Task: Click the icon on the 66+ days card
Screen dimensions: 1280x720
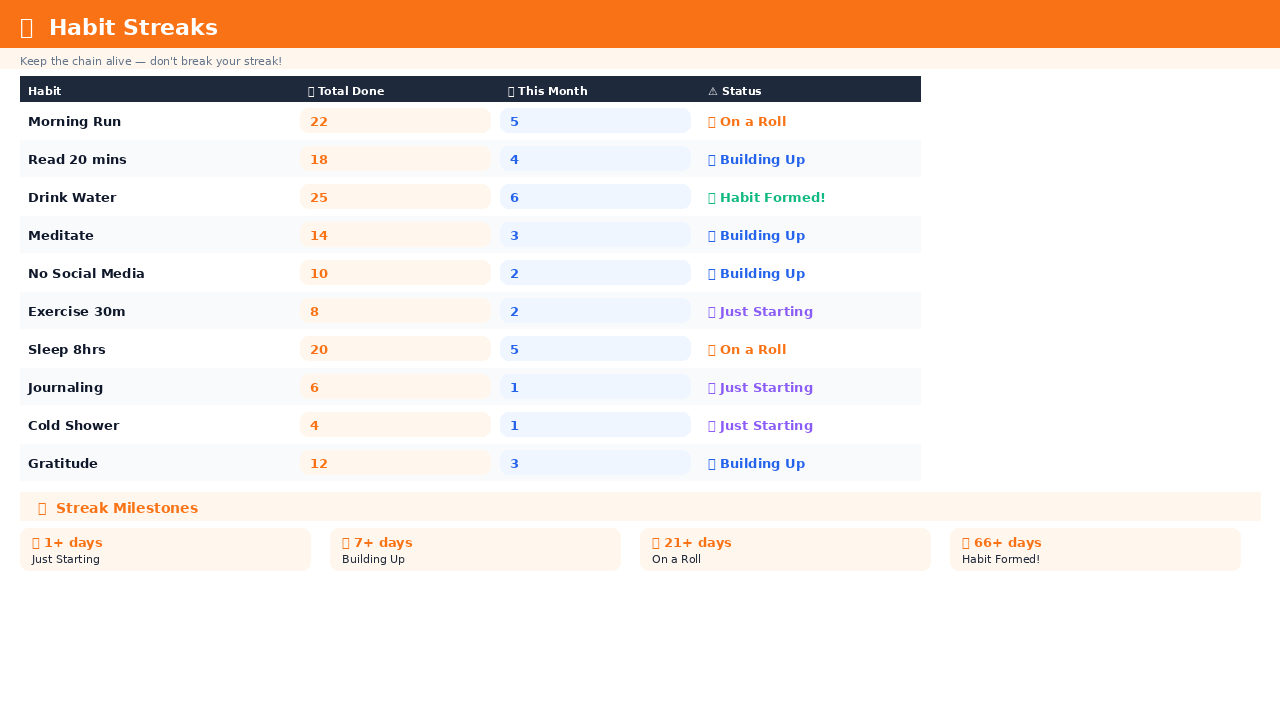Action: pyautogui.click(x=966, y=543)
